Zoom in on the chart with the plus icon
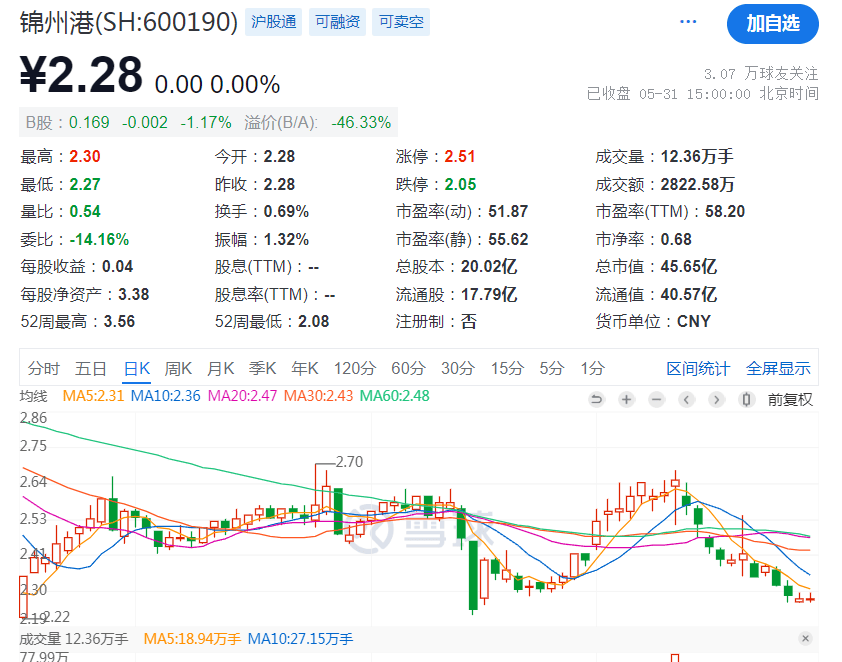The height and width of the screenshot is (662, 842). [626, 399]
